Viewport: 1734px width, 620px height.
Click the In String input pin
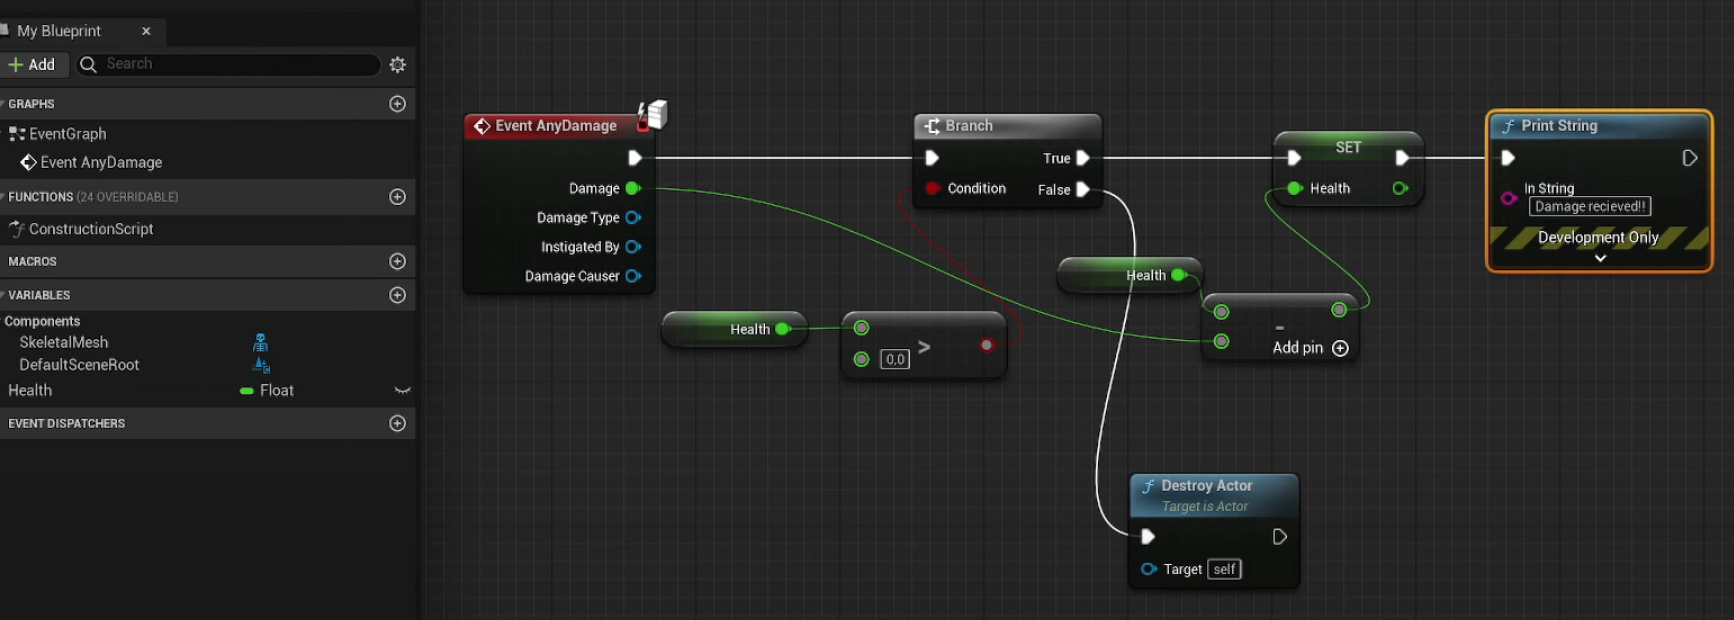1508,198
